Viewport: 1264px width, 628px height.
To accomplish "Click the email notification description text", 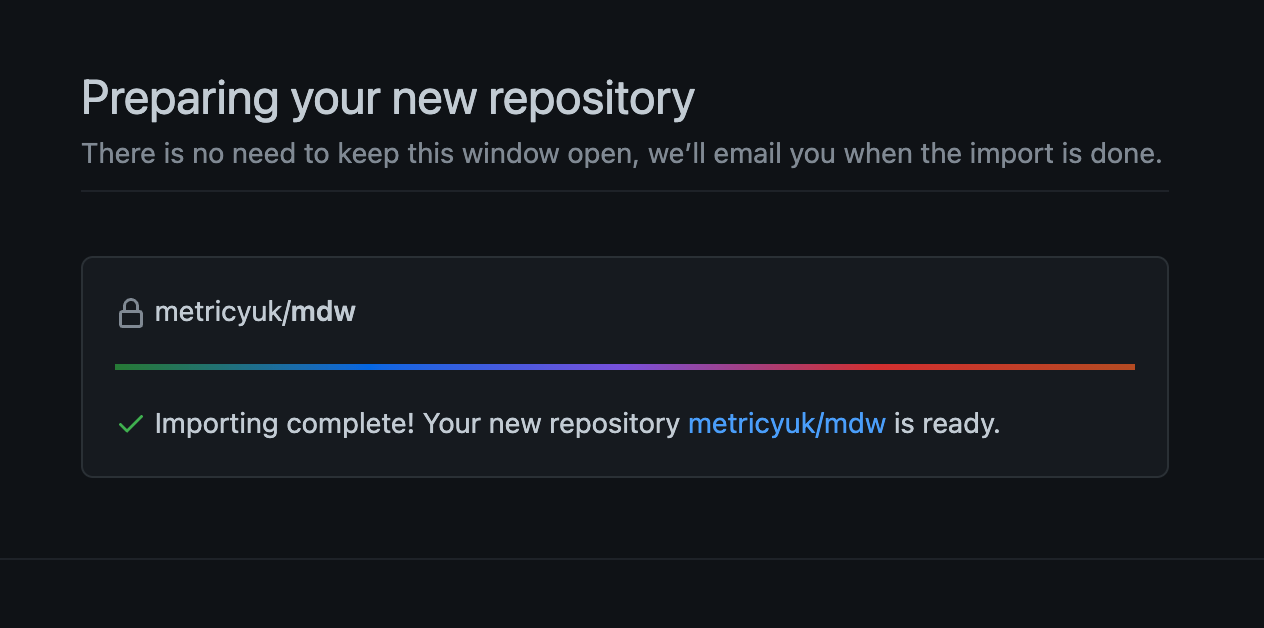I will coord(620,153).
